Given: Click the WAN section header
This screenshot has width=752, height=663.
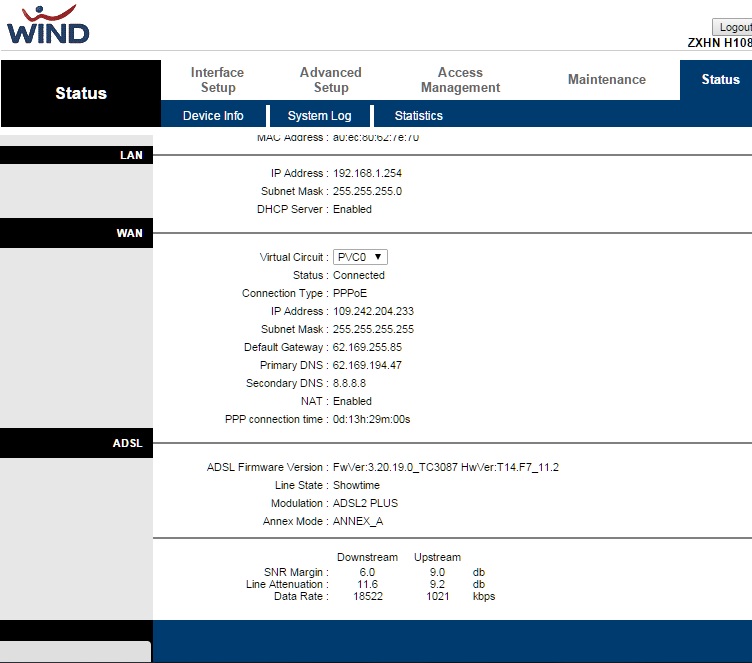Looking at the screenshot, I should (x=77, y=233).
